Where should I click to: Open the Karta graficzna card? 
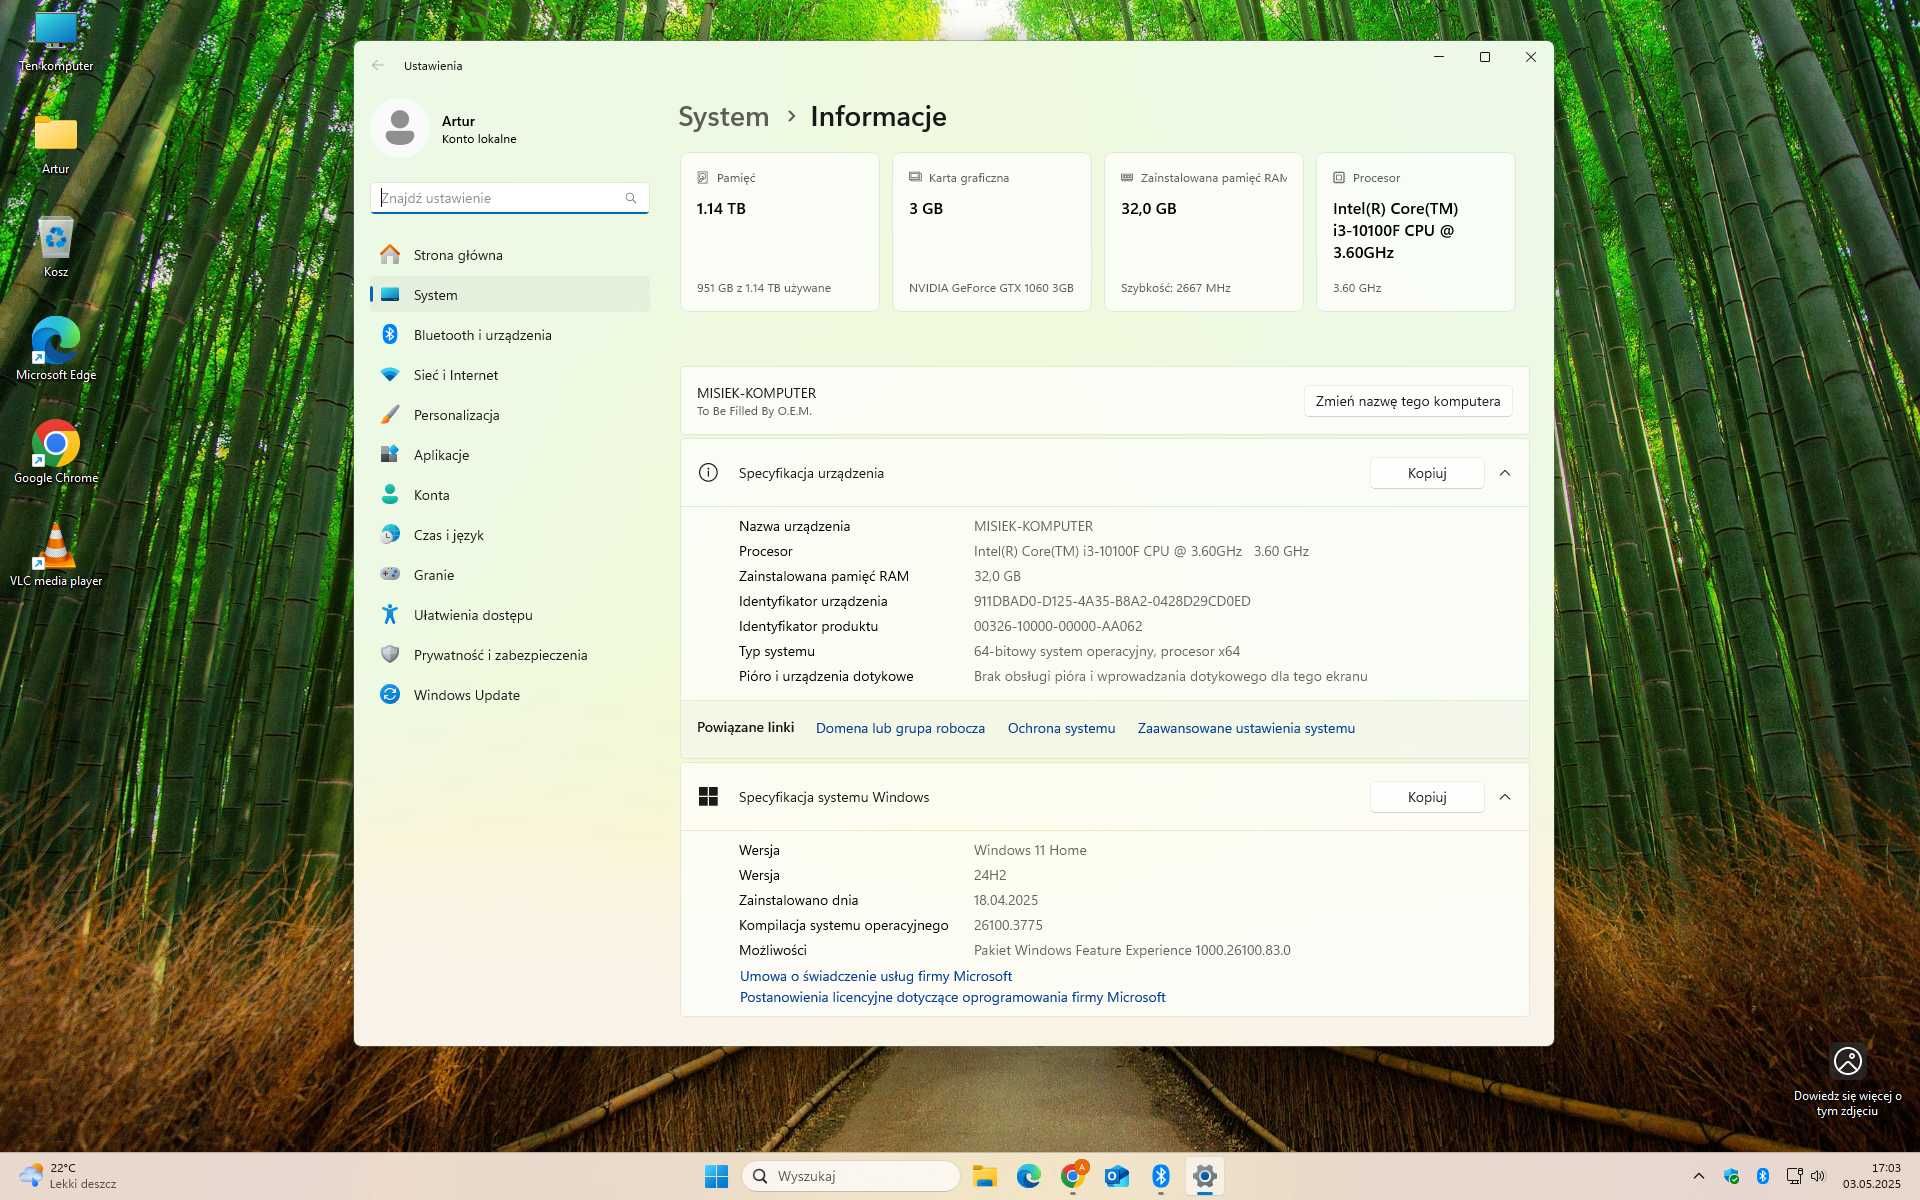pos(991,232)
